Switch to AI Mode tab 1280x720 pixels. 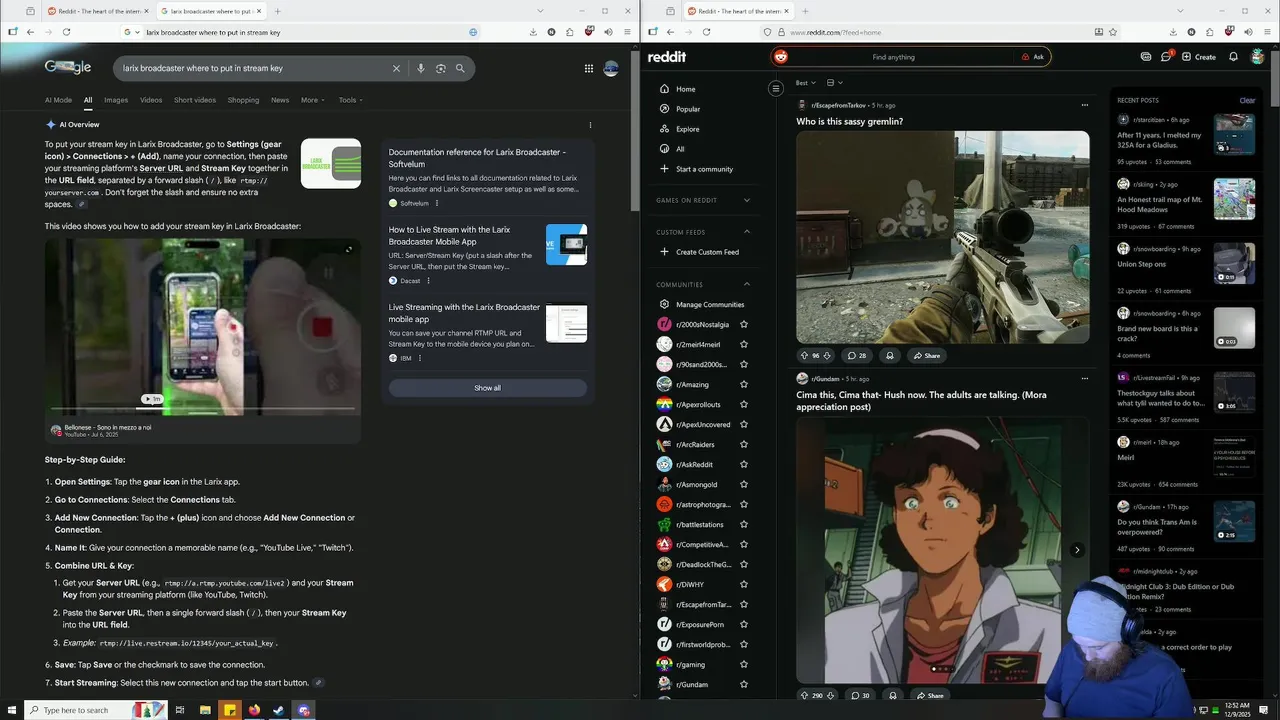58,100
